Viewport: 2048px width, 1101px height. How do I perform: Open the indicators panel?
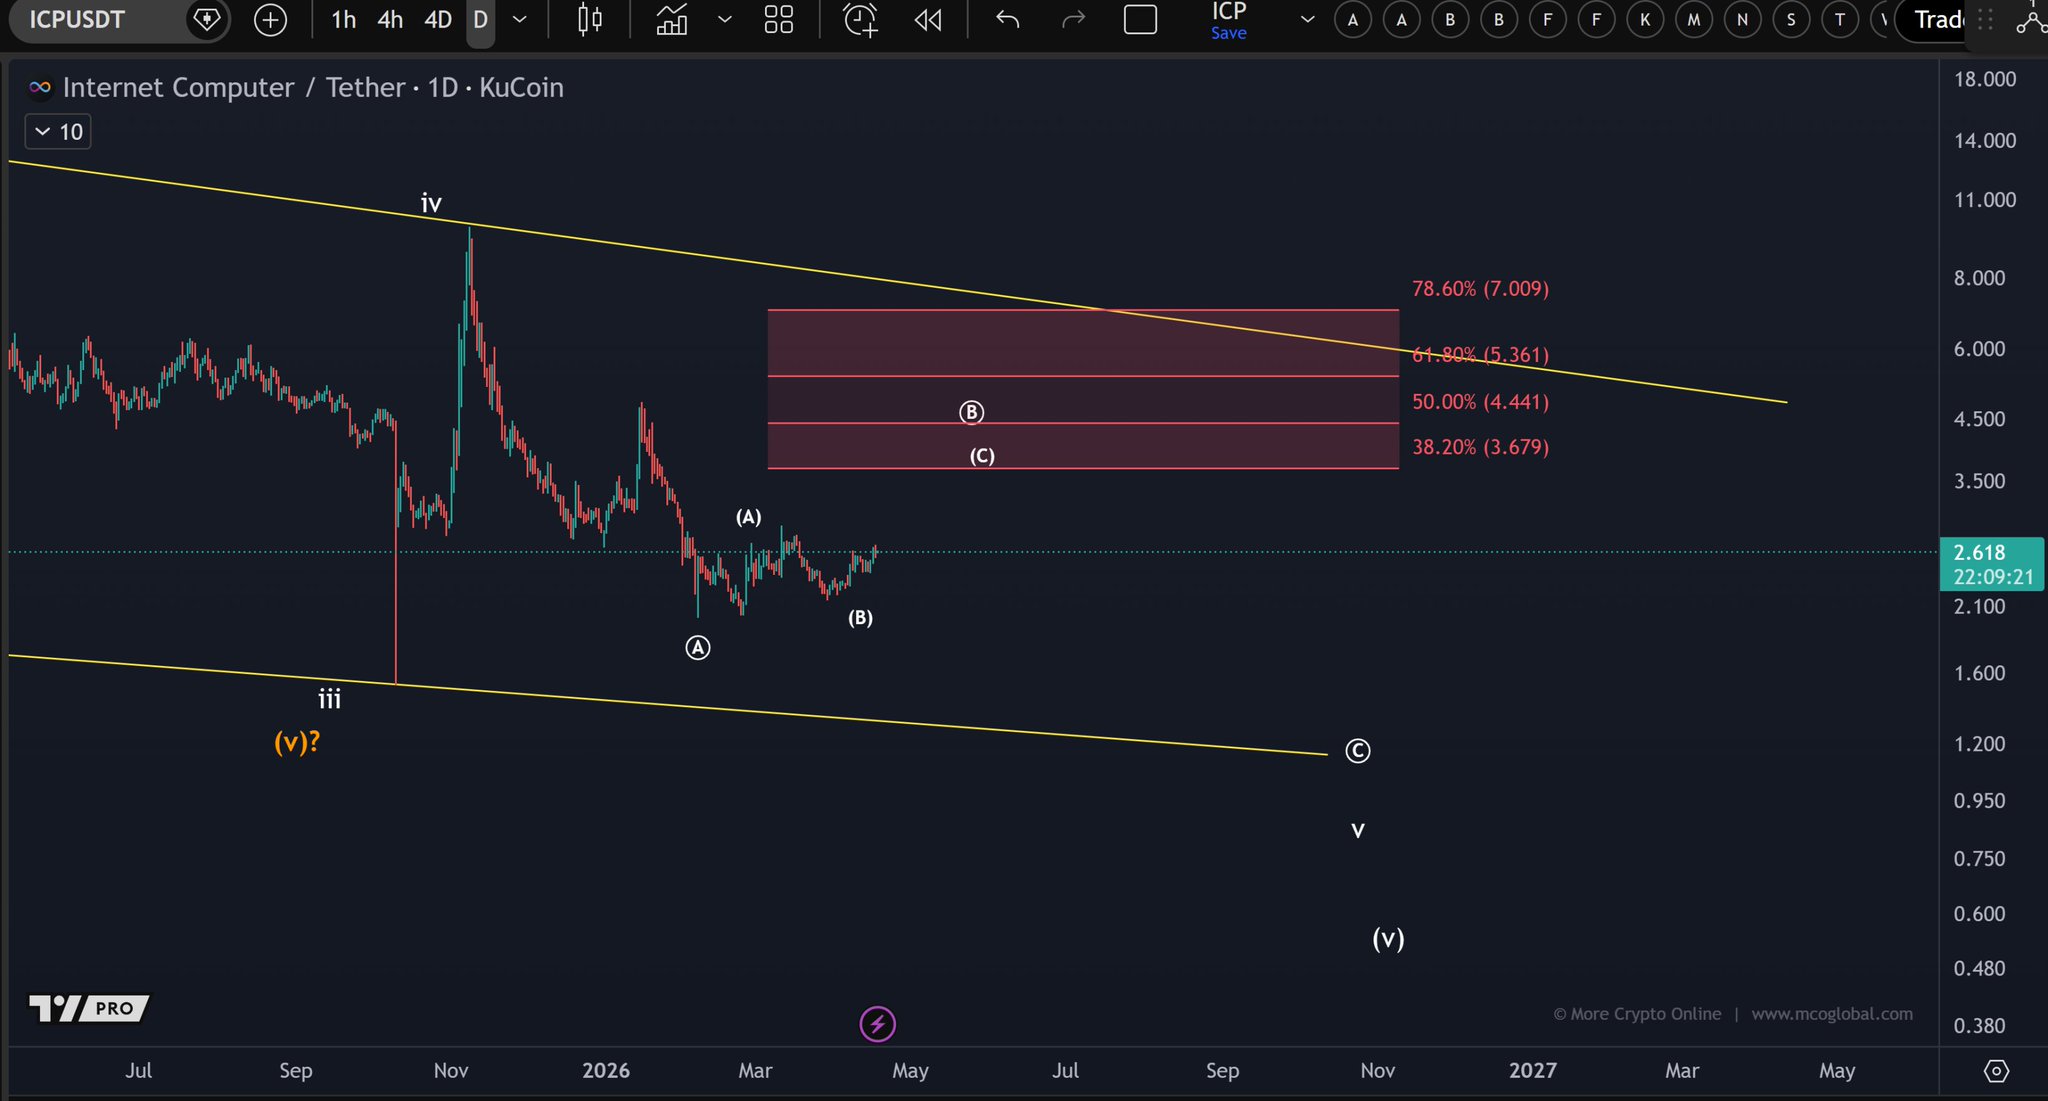click(x=671, y=19)
